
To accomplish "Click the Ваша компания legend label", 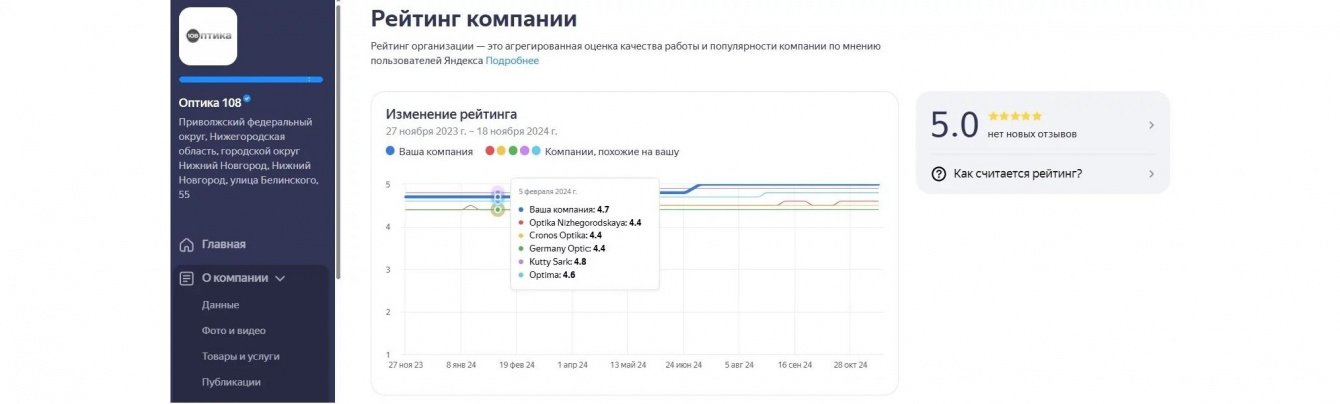I will [x=436, y=151].
